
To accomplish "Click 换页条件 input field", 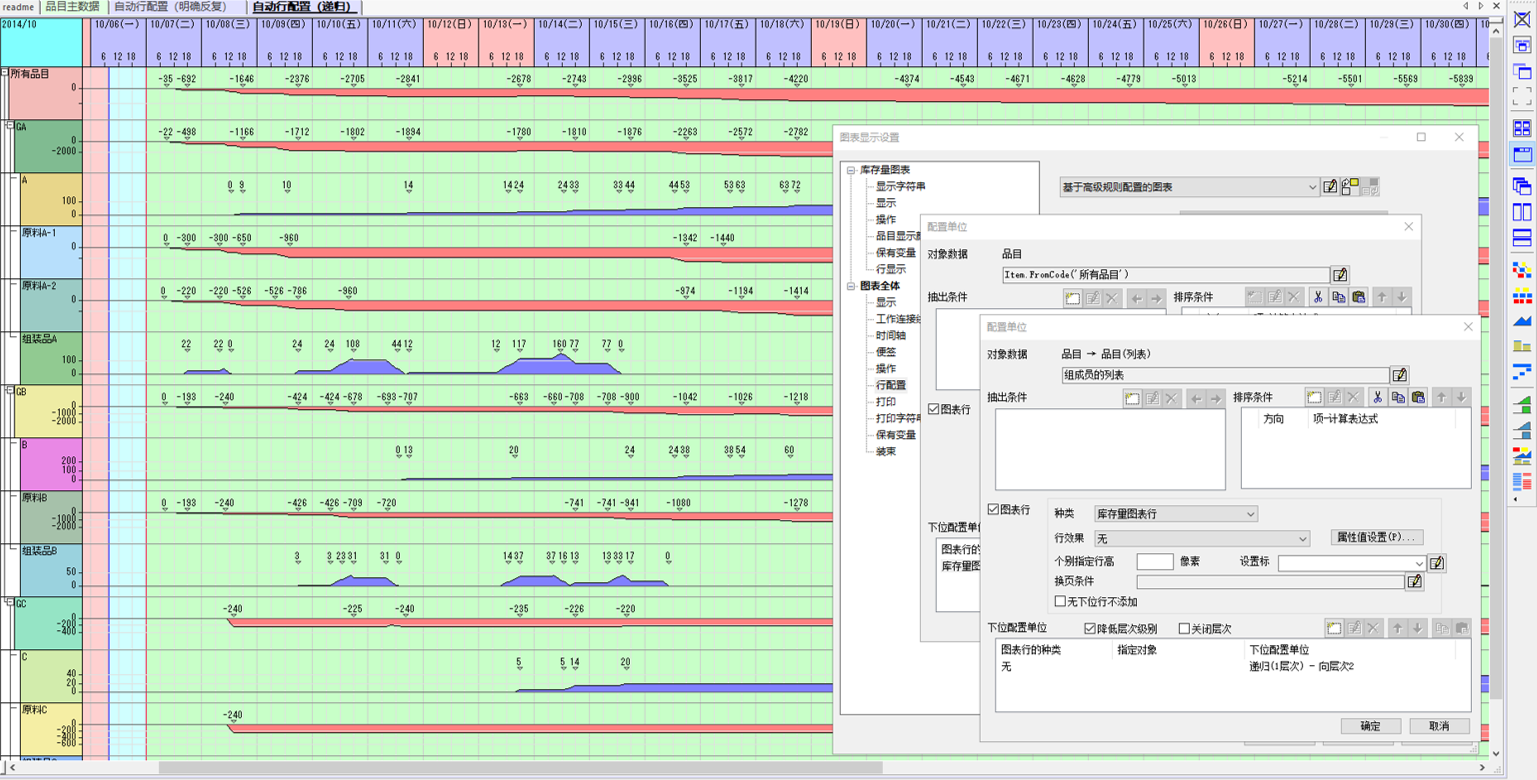I will (1271, 581).
